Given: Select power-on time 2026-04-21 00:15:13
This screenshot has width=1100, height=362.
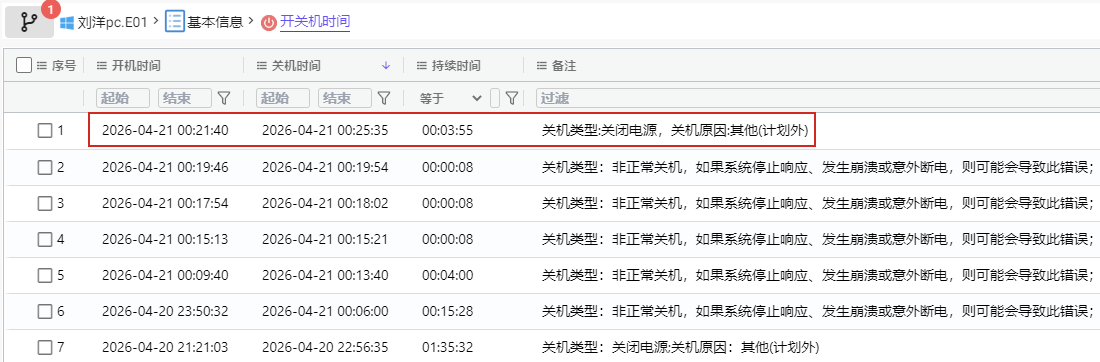Looking at the screenshot, I should (165, 239).
